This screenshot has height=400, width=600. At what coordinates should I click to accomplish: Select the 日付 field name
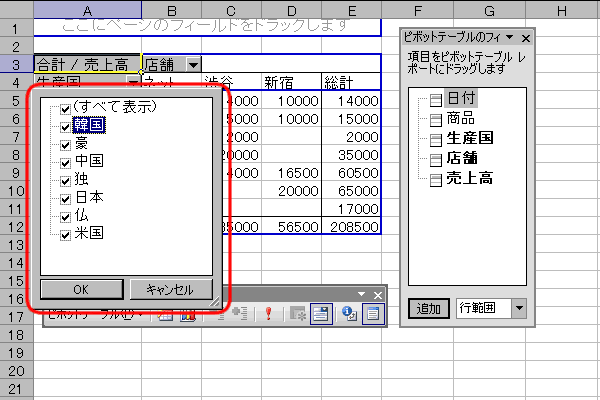[461, 98]
